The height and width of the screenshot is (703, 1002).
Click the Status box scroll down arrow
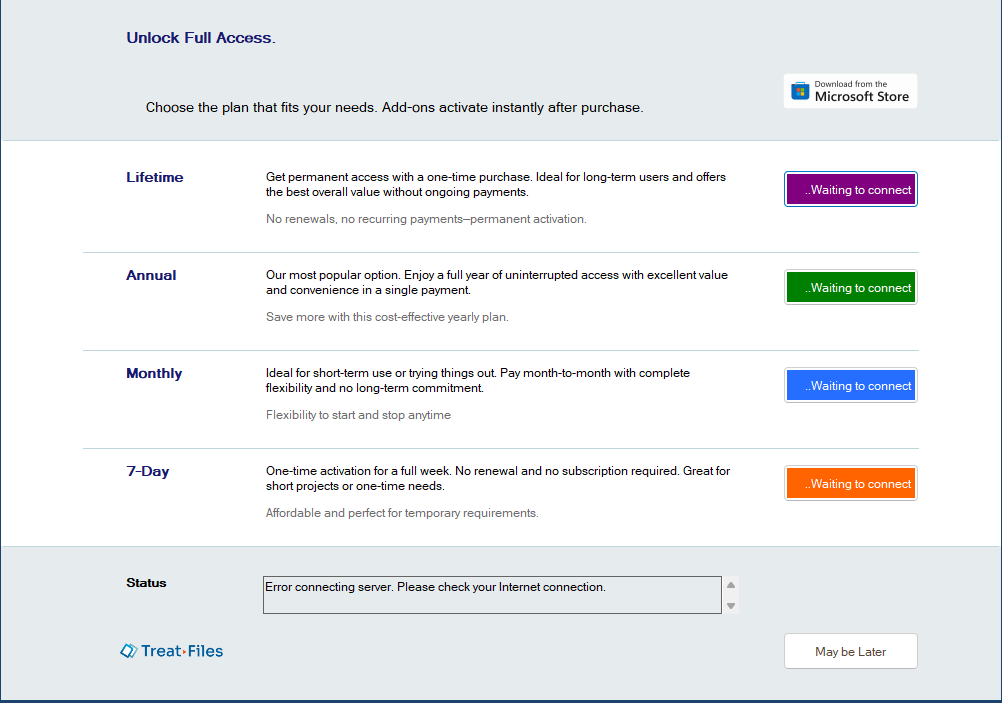click(731, 605)
